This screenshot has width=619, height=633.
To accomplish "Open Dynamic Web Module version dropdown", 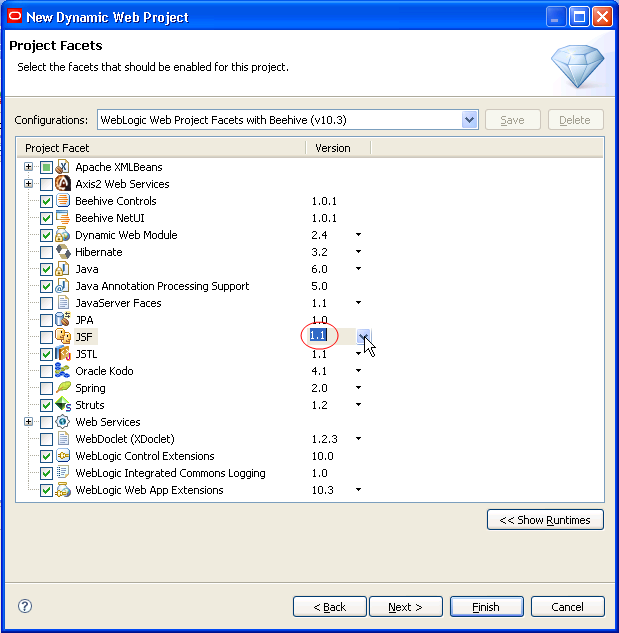I will pyautogui.click(x=358, y=235).
